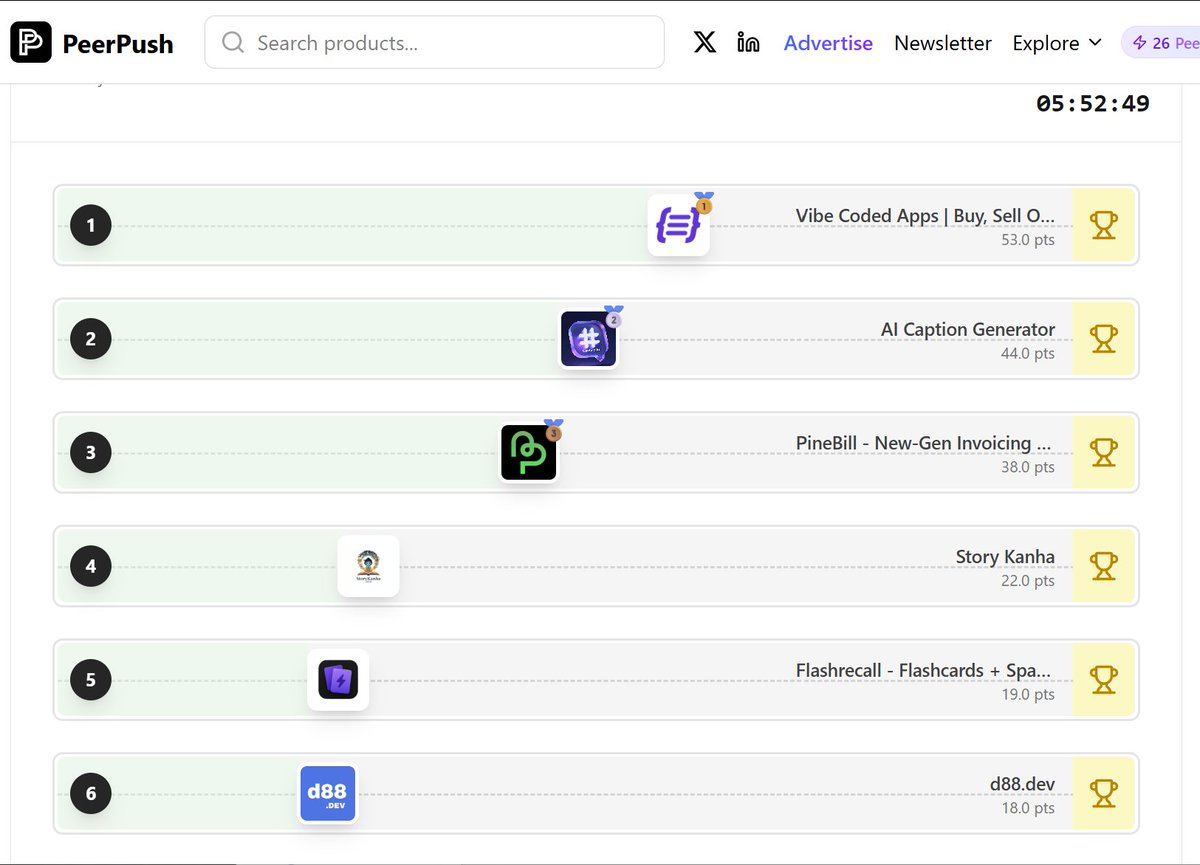This screenshot has width=1200, height=865.
Task: Click the AI Caption Generator logo icon
Action: tap(588, 339)
